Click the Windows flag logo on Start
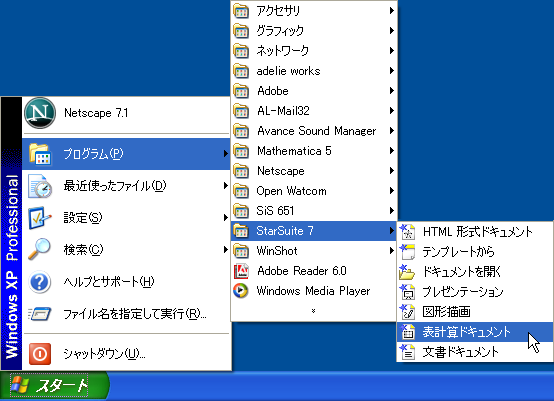The image size is (554, 401). [x=20, y=385]
